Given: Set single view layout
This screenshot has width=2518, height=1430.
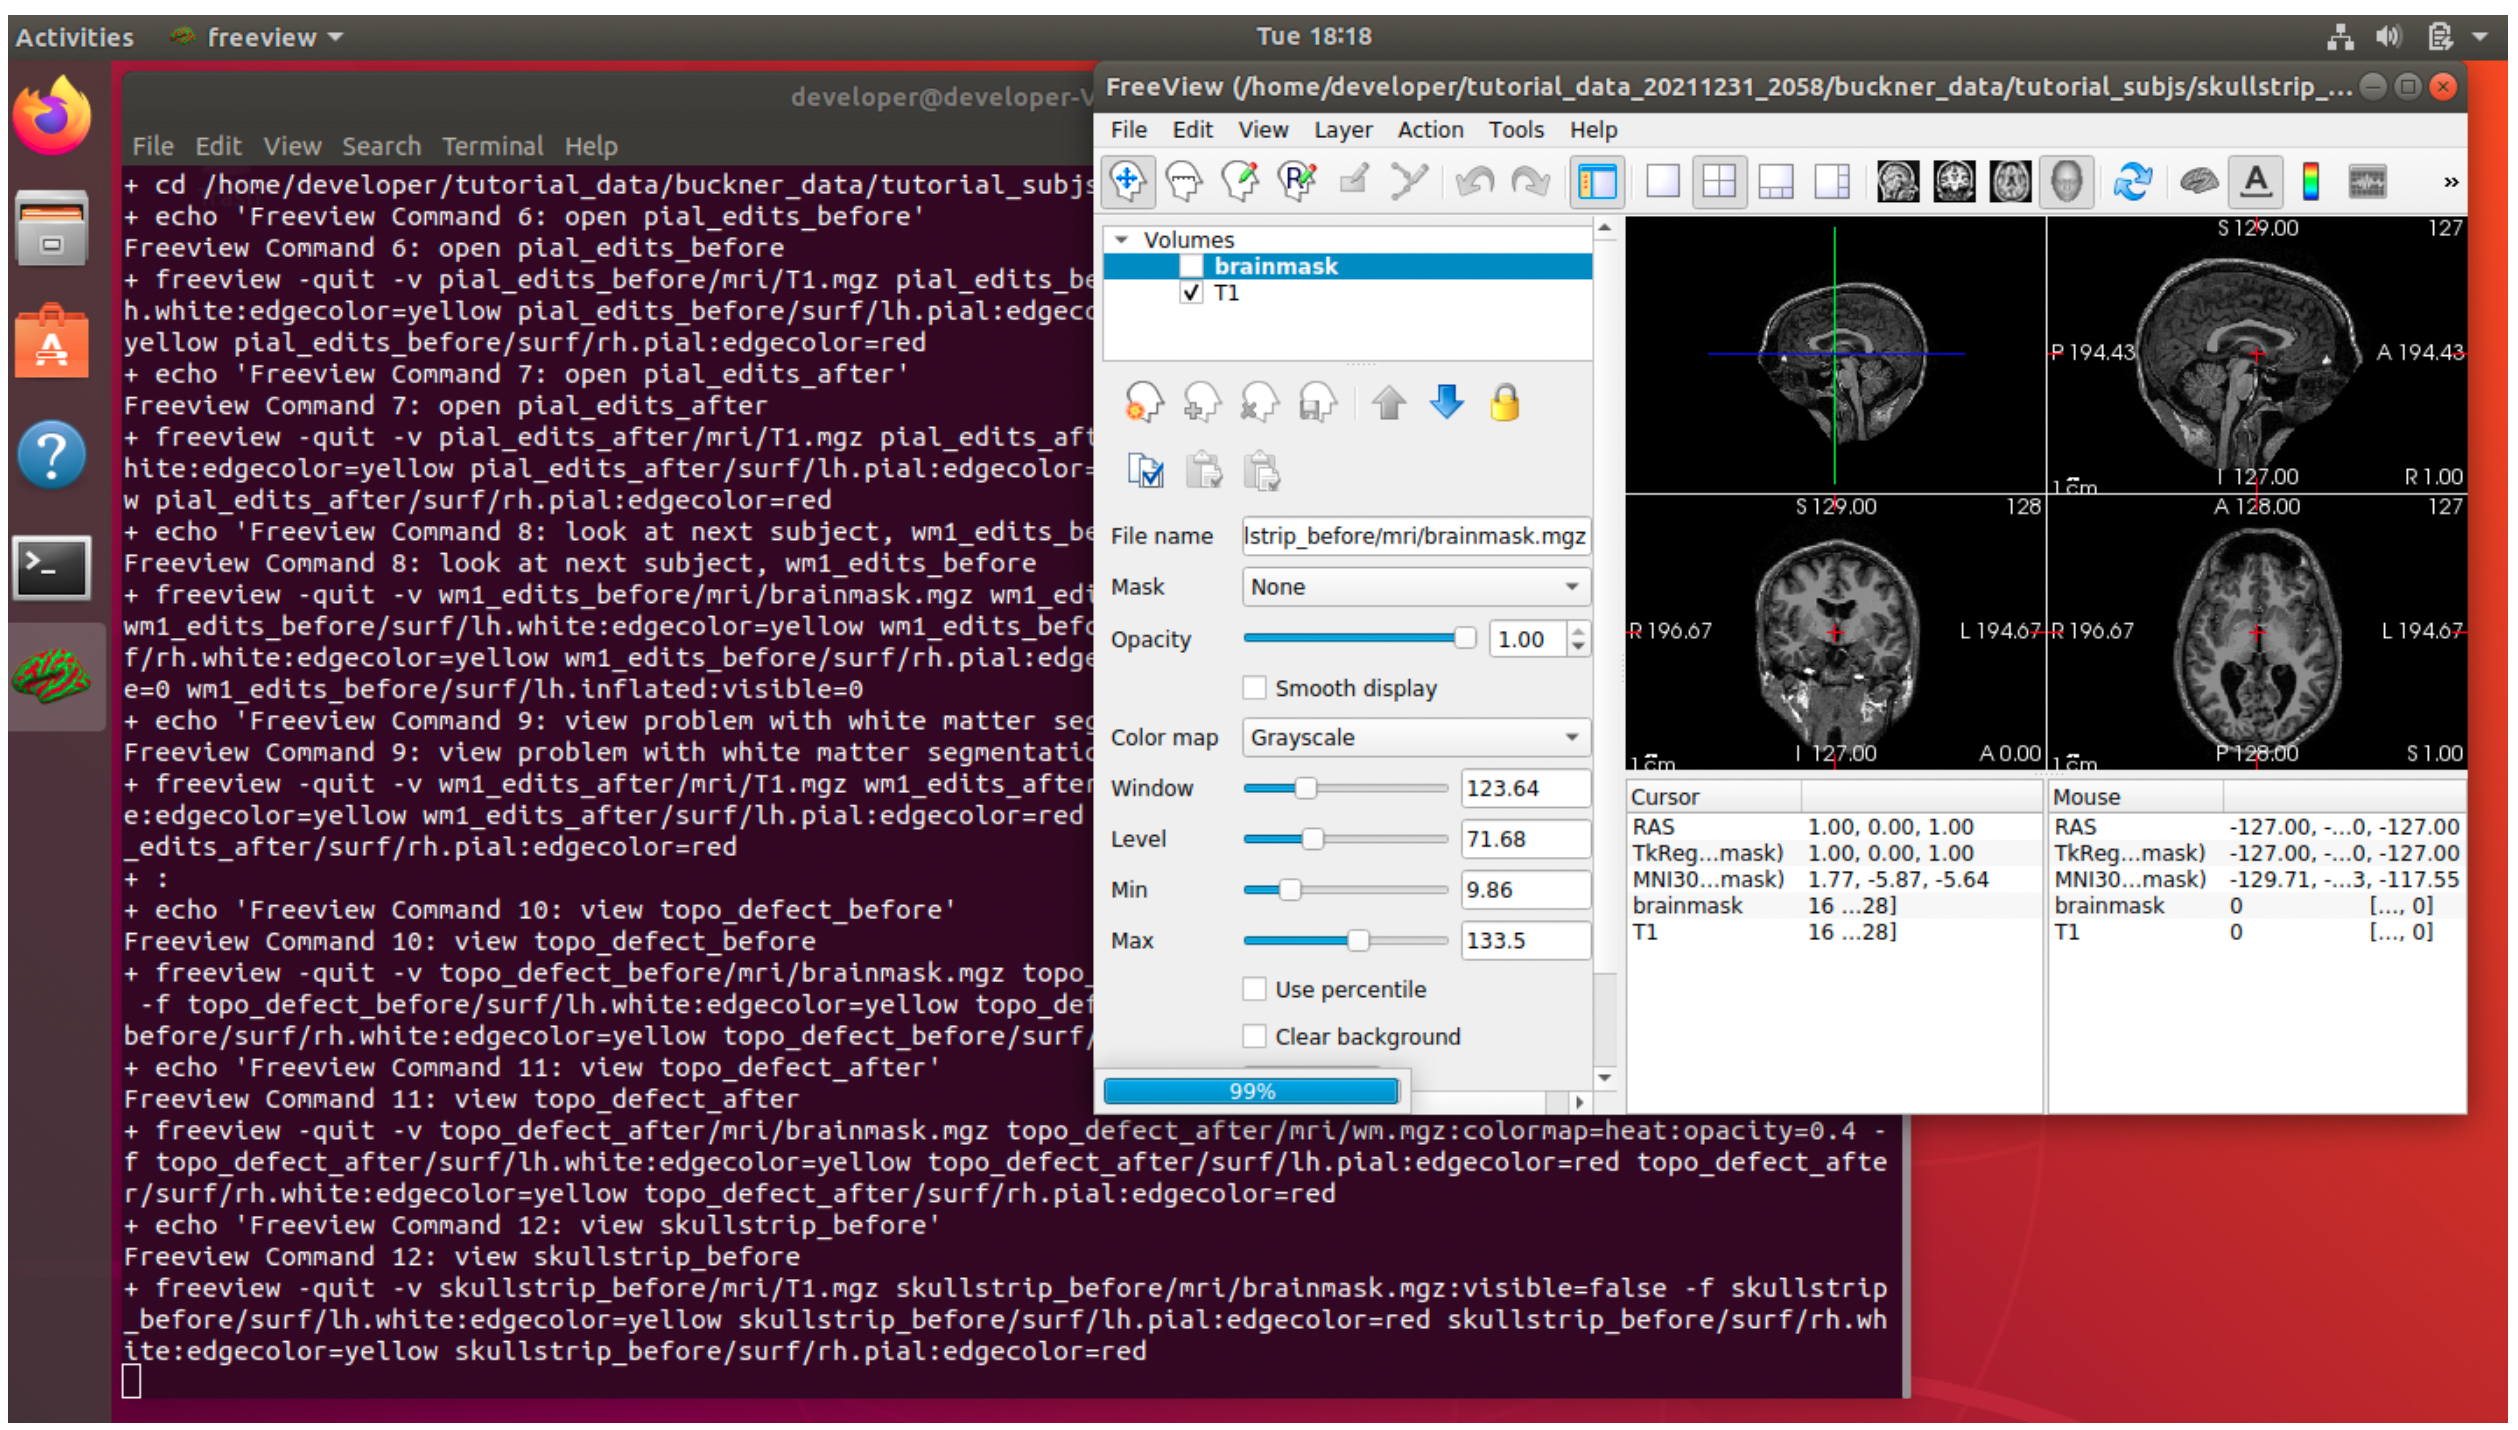Looking at the screenshot, I should coord(1662,181).
